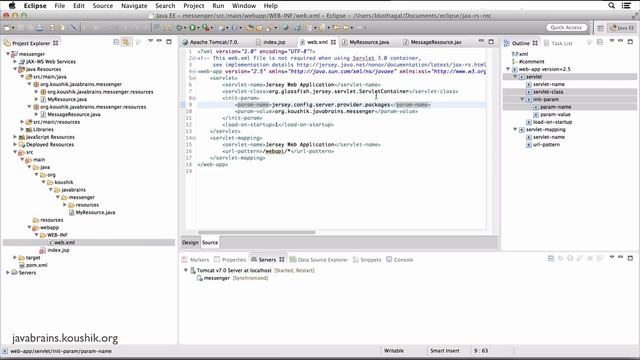Collapse All in Project Explorer
The width and height of the screenshot is (640, 360).
click(116, 42)
